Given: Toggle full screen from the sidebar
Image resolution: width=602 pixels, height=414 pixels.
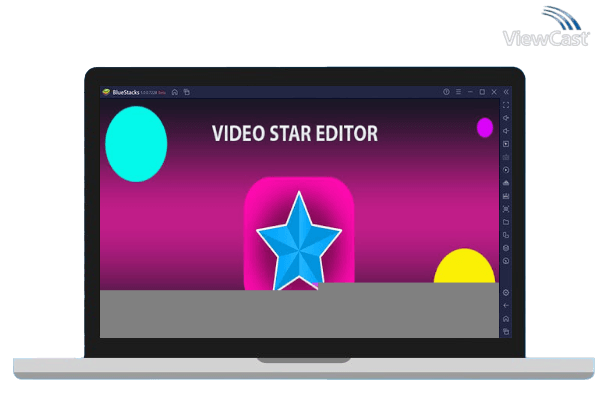Looking at the screenshot, I should pos(506,105).
